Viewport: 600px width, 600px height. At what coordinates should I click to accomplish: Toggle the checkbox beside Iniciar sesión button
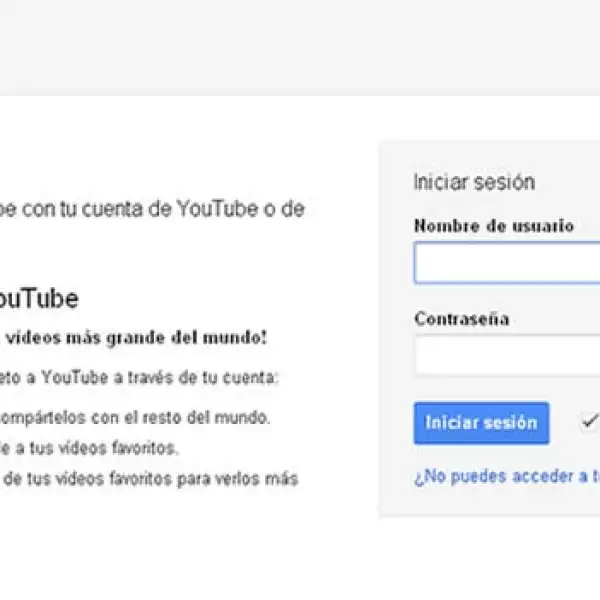(589, 421)
